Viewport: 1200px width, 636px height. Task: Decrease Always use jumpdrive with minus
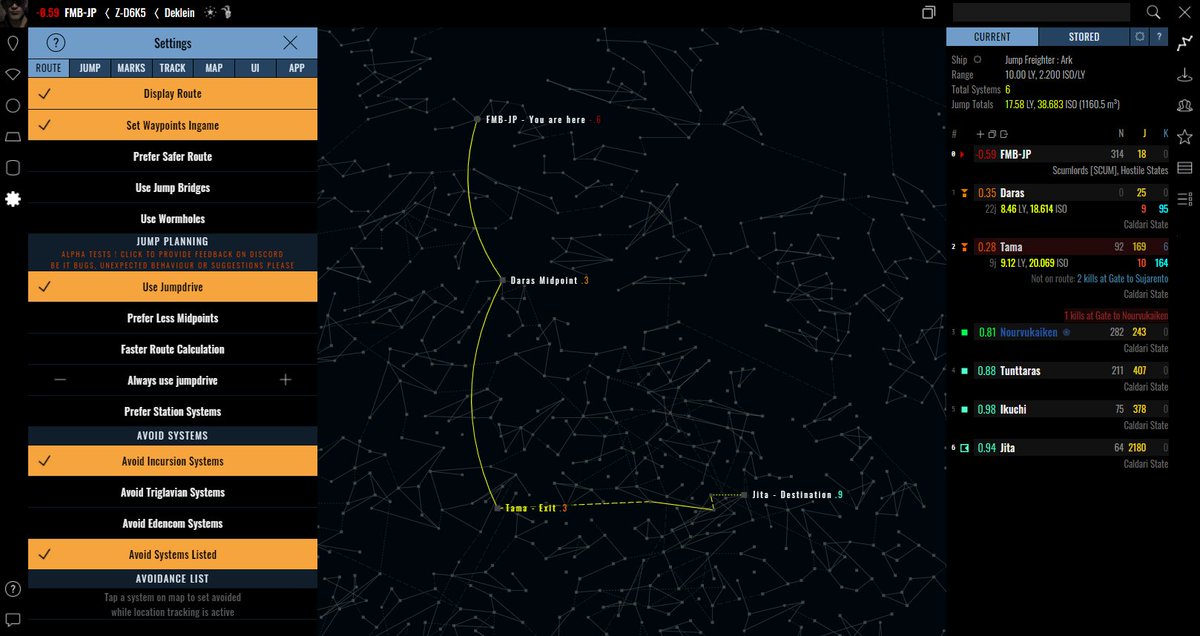(x=61, y=380)
